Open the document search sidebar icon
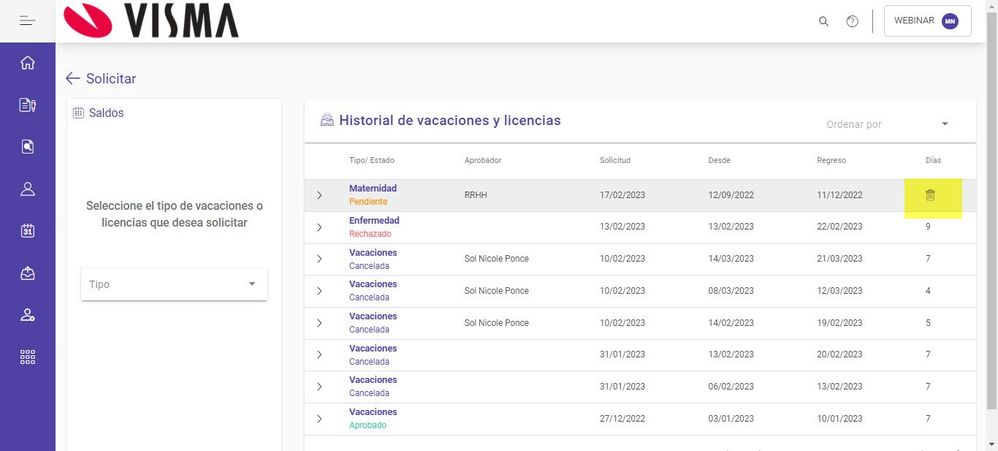 click(27, 147)
